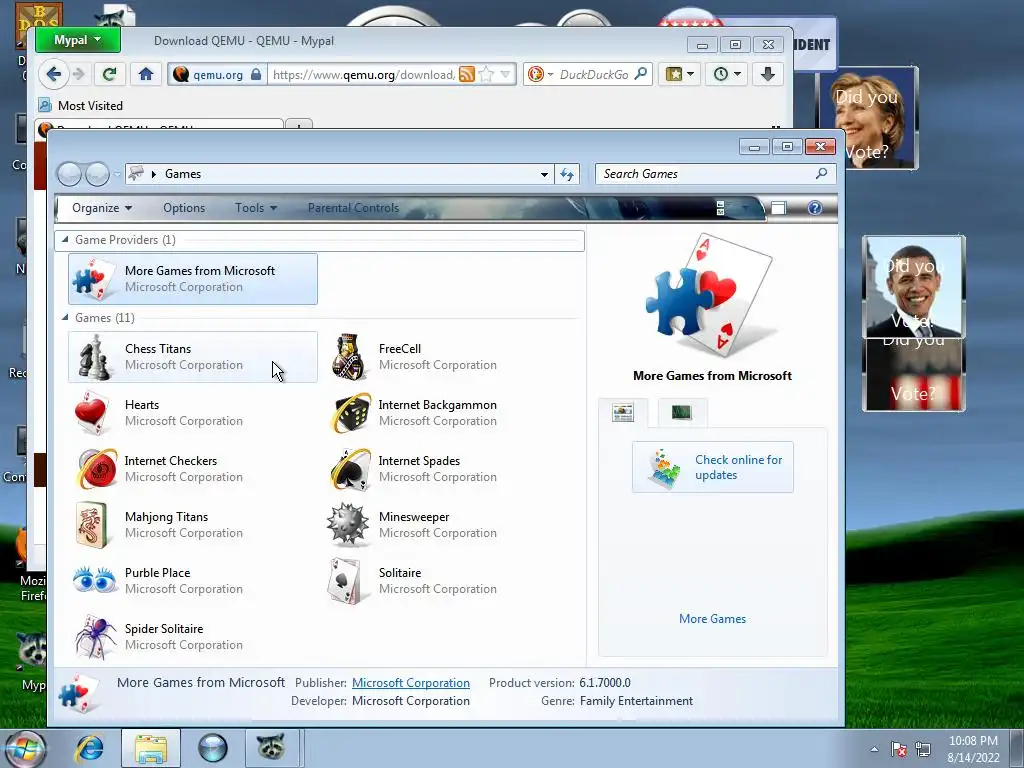Select the Mahjong Titans tile icon
The width and height of the screenshot is (1024, 768).
[x=91, y=525]
